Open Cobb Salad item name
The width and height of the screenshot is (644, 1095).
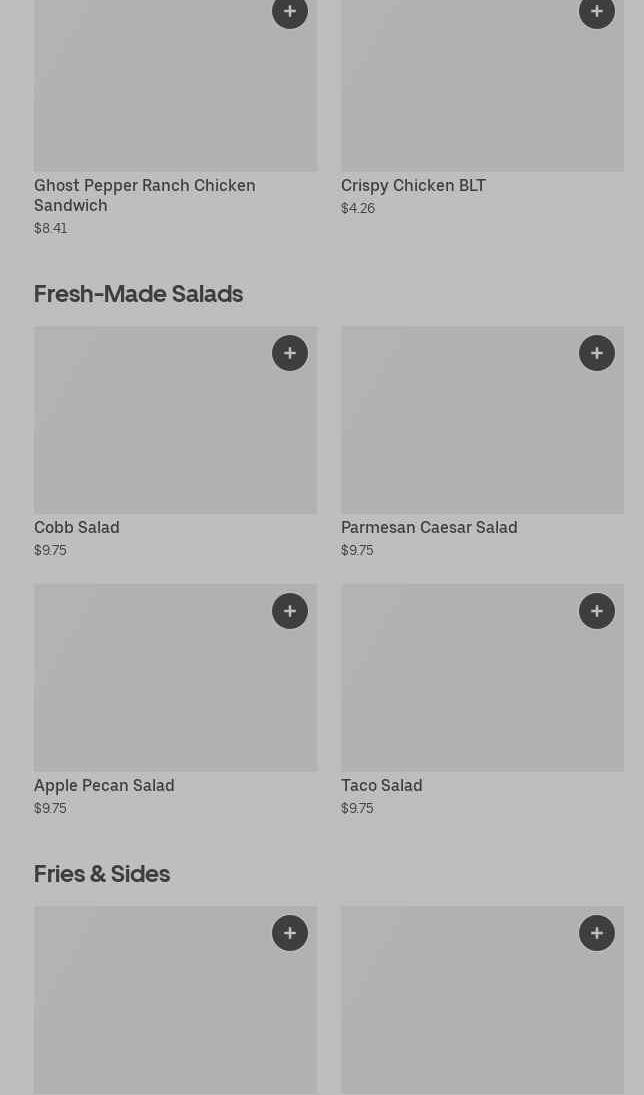[x=77, y=527]
